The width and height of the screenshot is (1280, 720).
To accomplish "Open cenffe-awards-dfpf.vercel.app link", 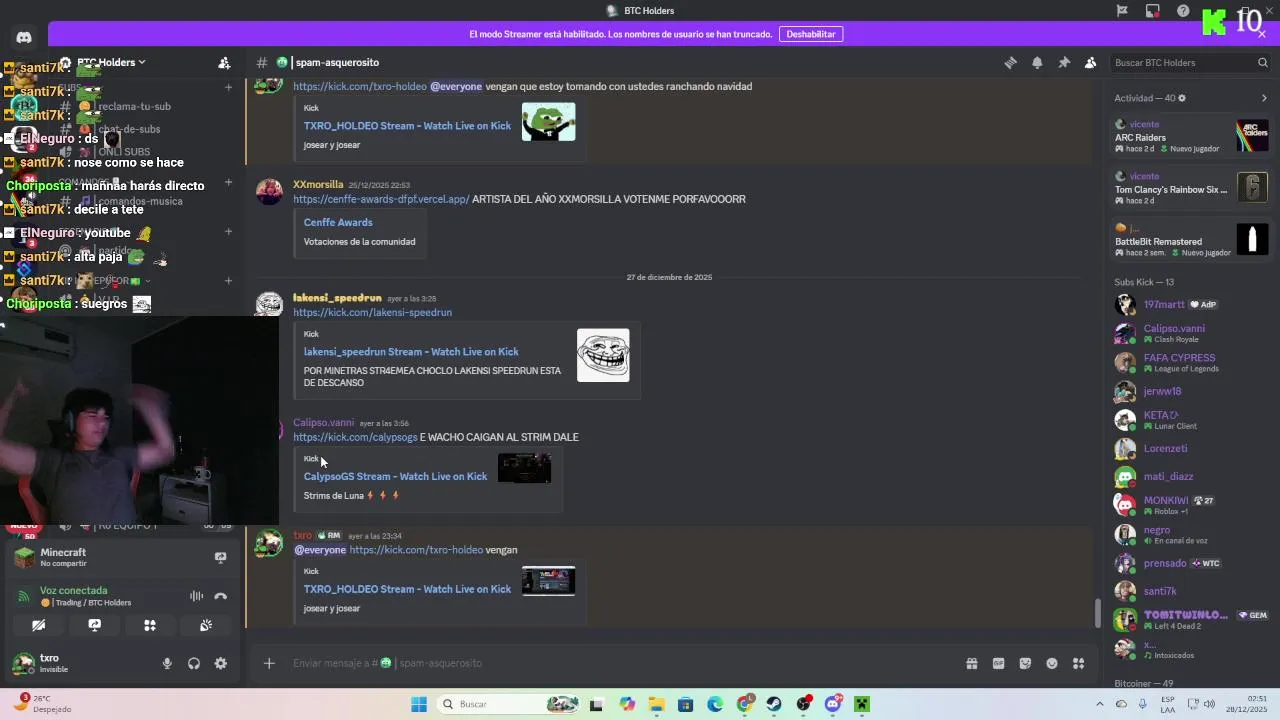I will coord(381,199).
